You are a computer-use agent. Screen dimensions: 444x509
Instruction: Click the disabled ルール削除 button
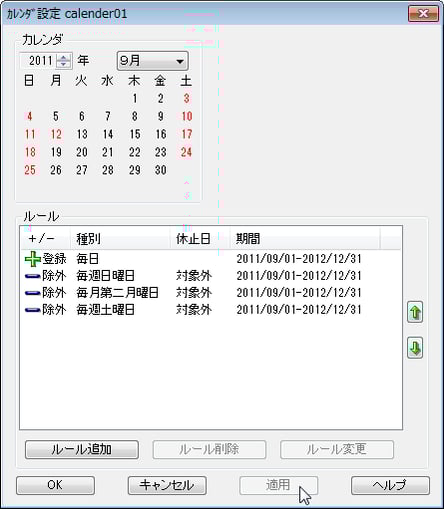pyautogui.click(x=209, y=450)
